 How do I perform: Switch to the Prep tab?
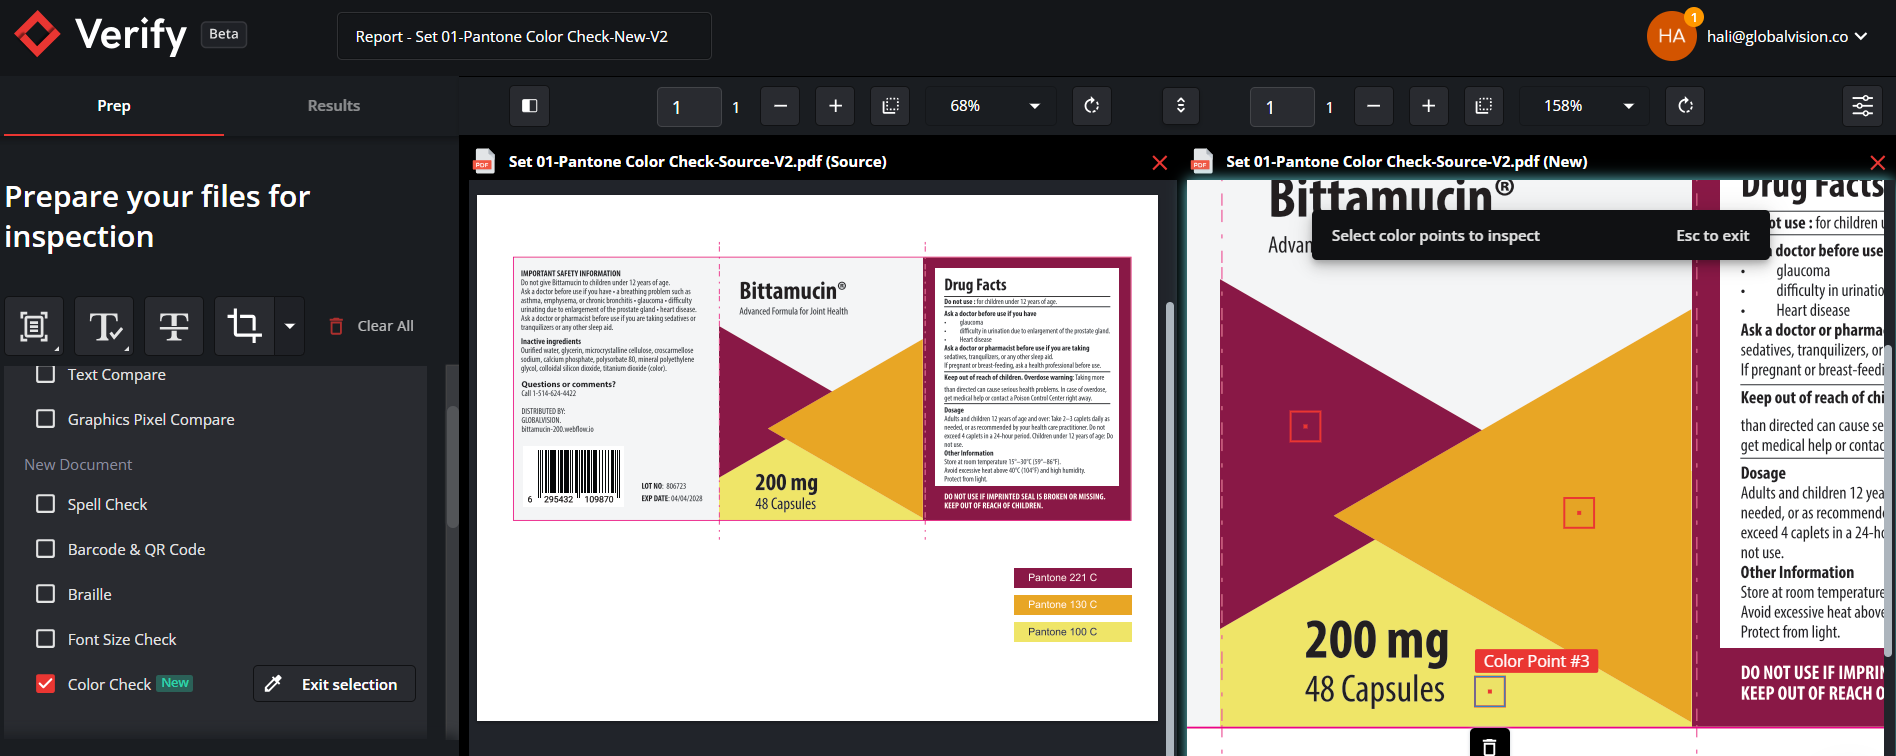point(114,106)
